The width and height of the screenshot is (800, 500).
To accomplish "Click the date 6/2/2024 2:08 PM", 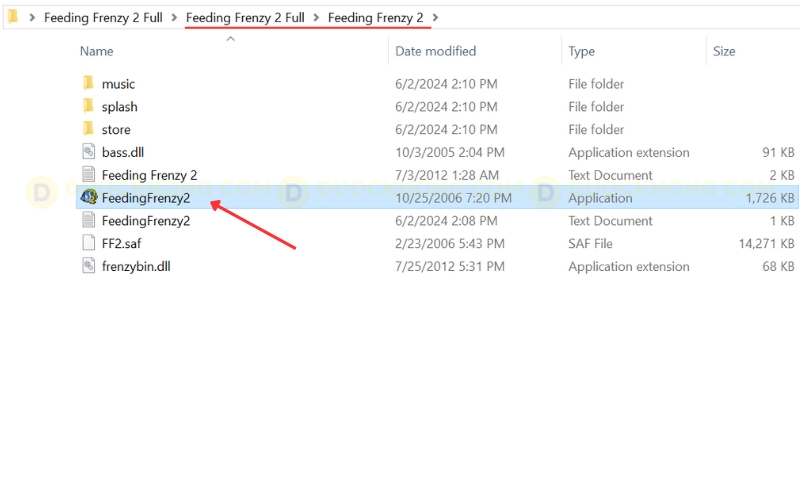I will click(x=446, y=221).
